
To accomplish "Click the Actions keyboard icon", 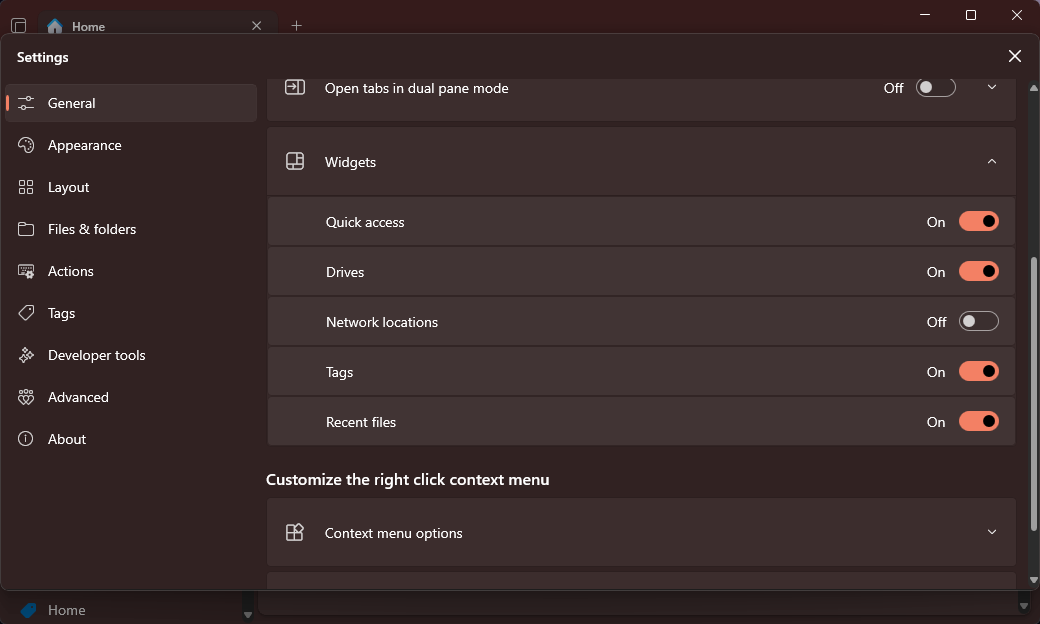I will [27, 271].
